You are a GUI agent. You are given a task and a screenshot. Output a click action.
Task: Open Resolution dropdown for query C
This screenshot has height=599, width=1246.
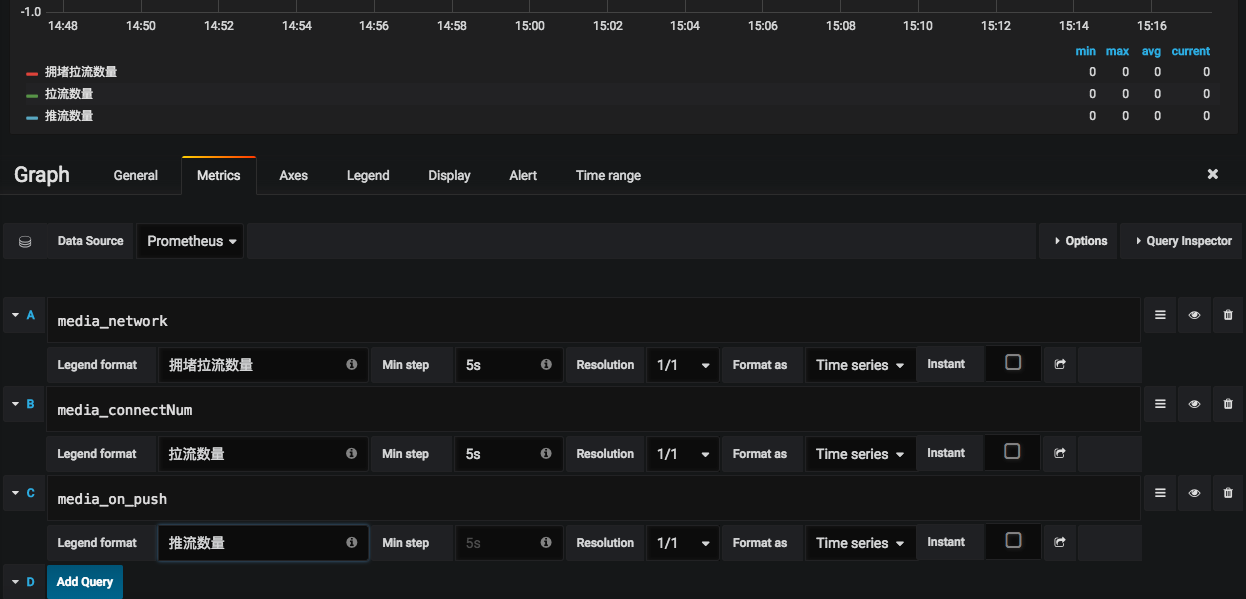tap(683, 543)
